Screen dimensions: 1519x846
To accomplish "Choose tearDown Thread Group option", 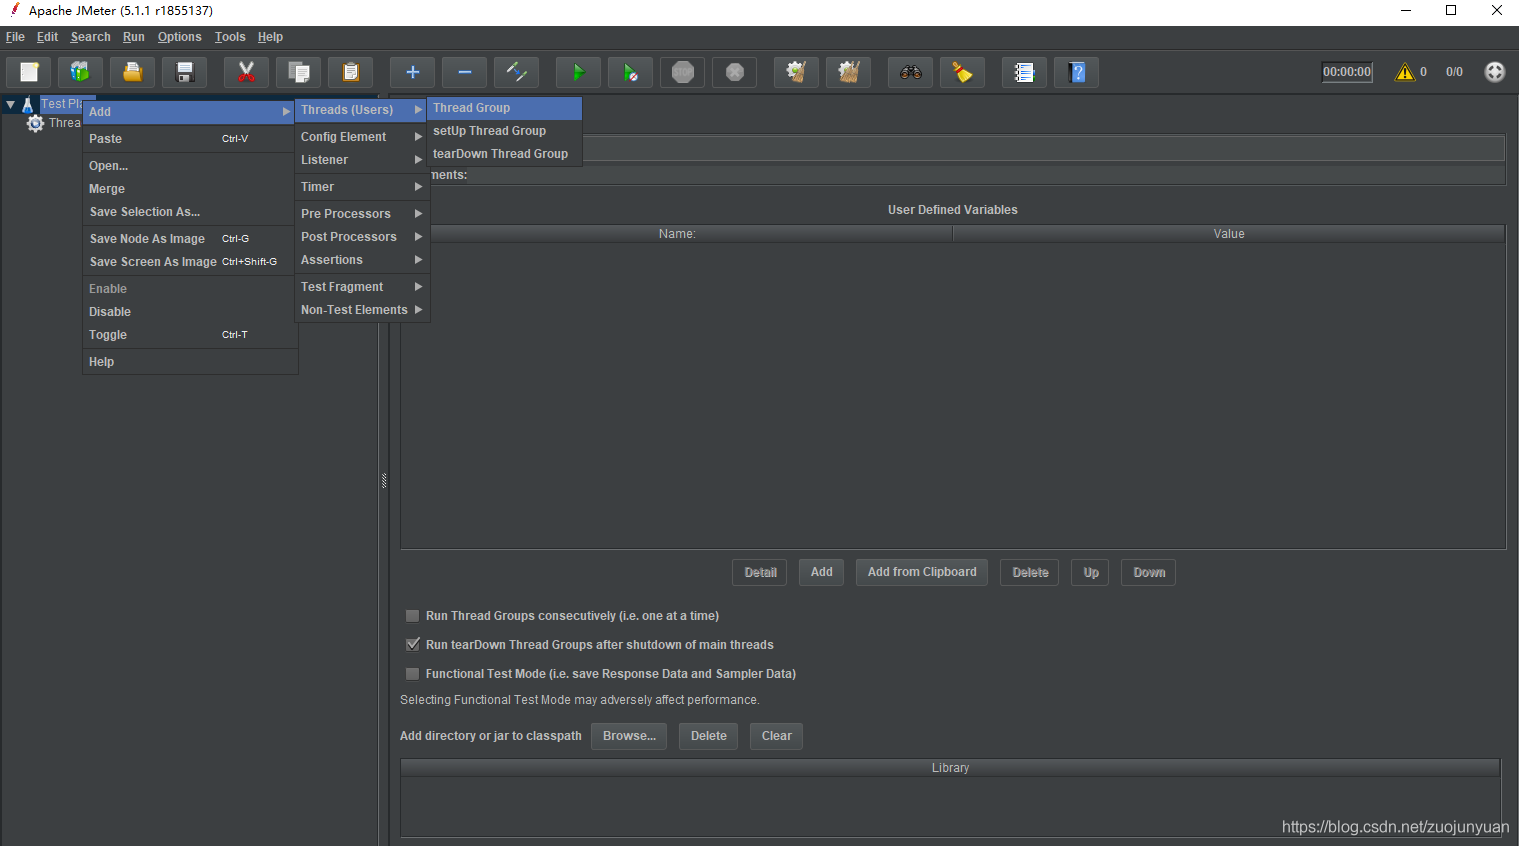I will (x=505, y=154).
